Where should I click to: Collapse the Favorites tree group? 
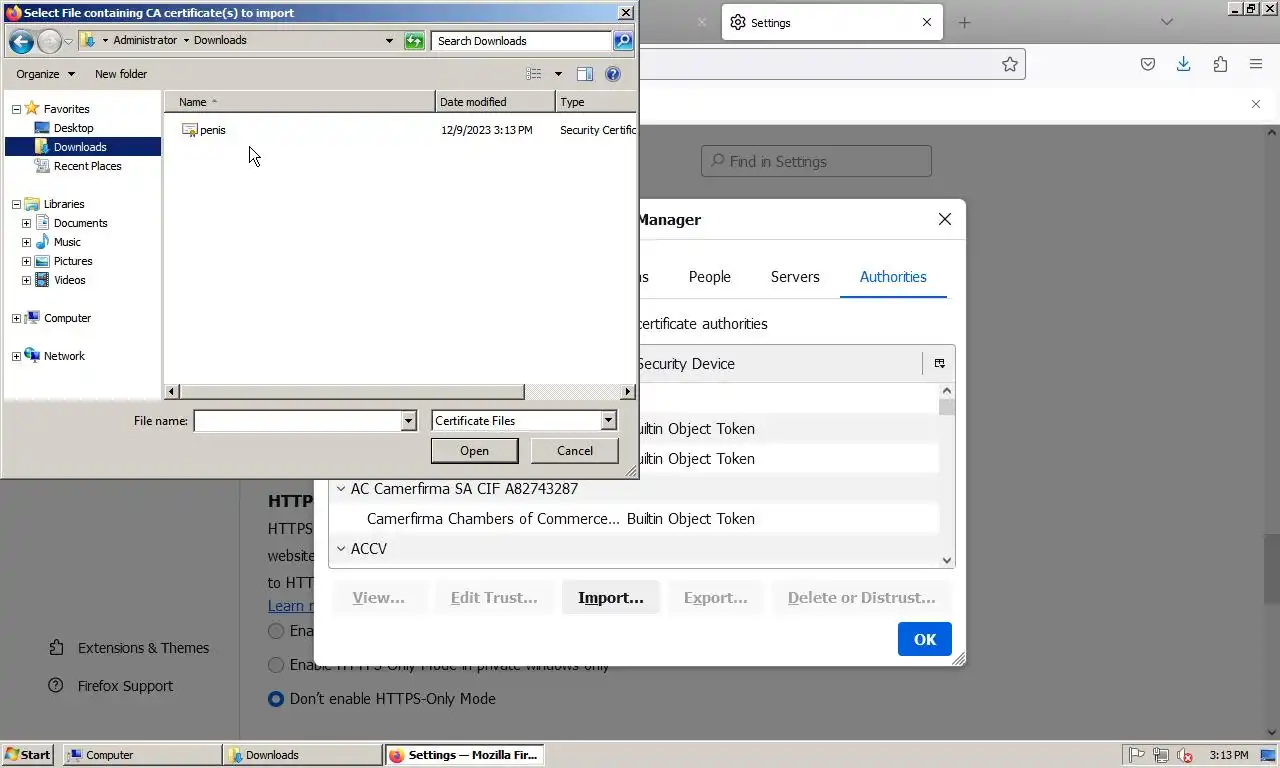(x=16, y=109)
